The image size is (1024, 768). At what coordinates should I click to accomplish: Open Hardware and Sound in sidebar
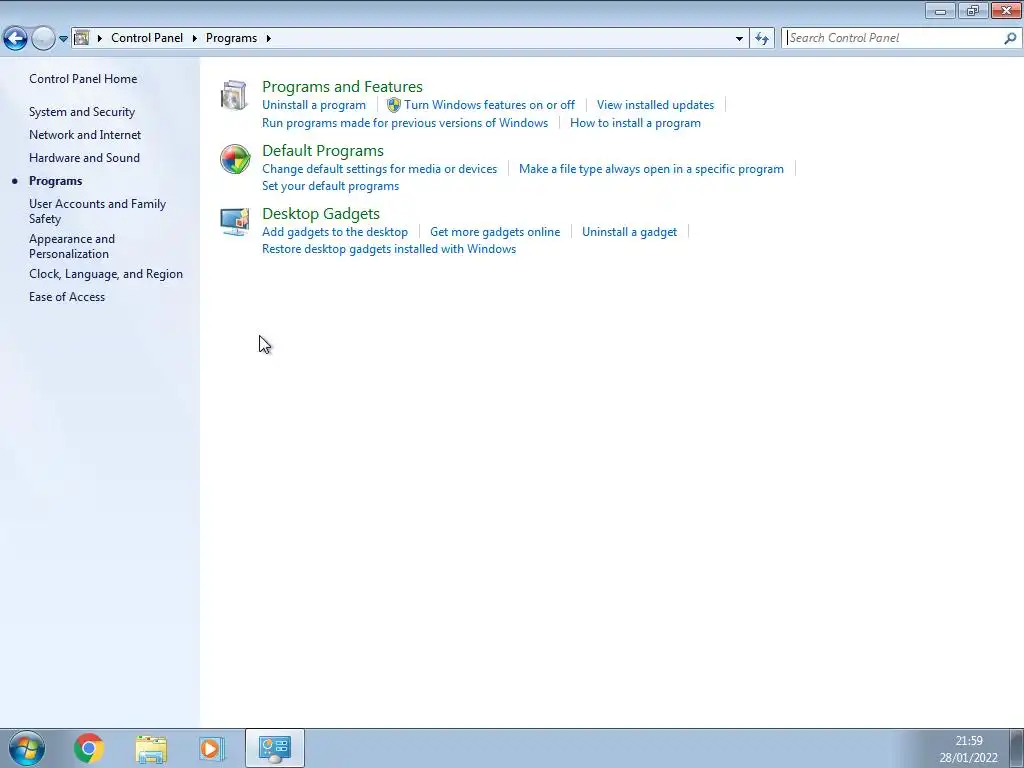click(84, 157)
